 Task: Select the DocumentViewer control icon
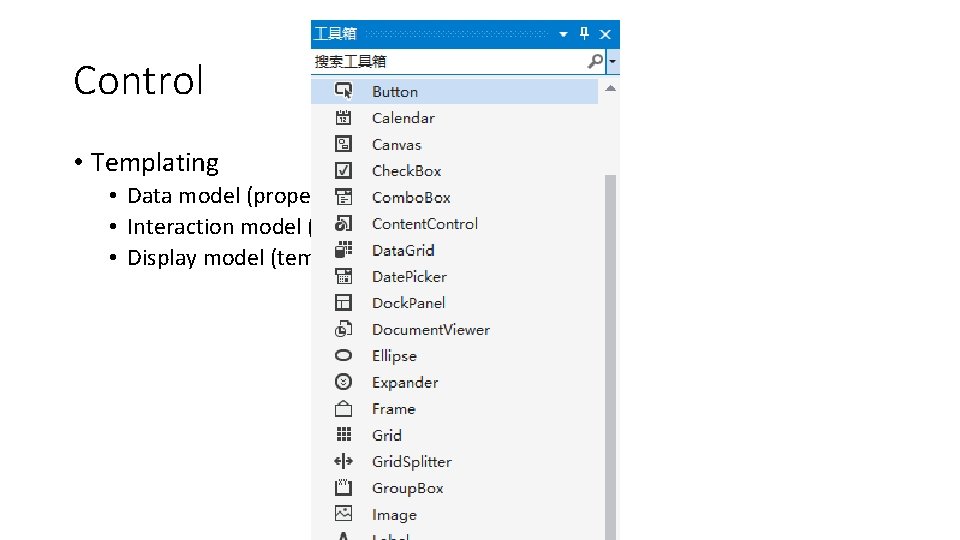343,329
